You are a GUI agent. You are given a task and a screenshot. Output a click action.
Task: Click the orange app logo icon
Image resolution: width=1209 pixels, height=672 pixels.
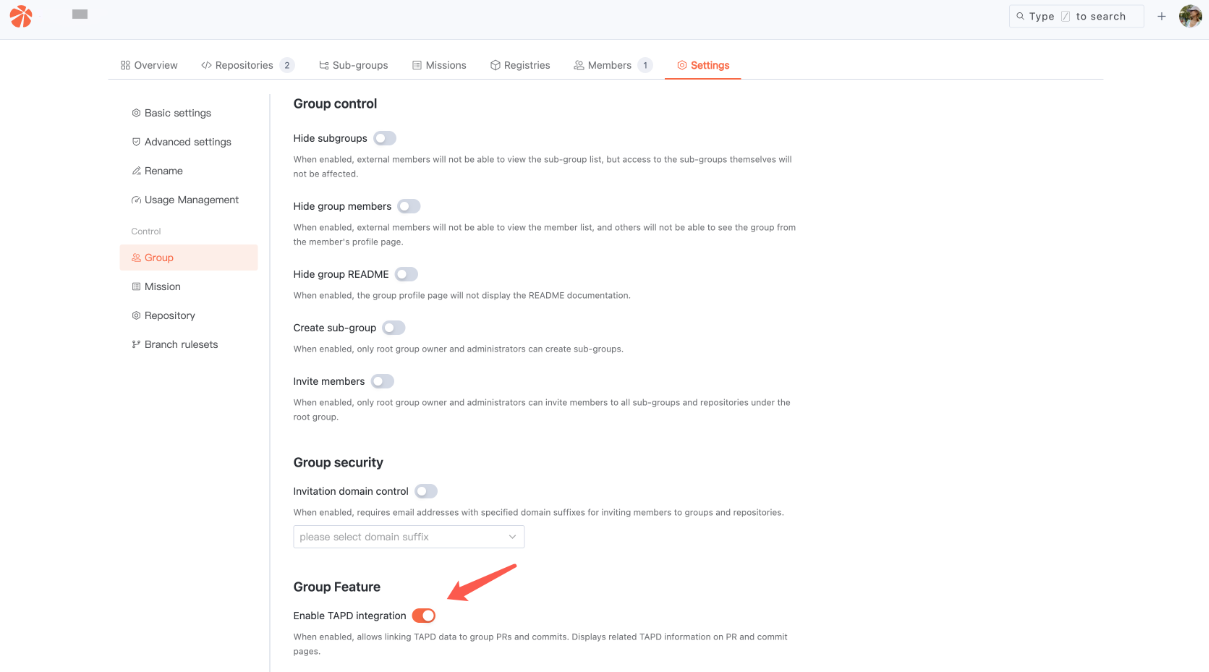pyautogui.click(x=21, y=16)
